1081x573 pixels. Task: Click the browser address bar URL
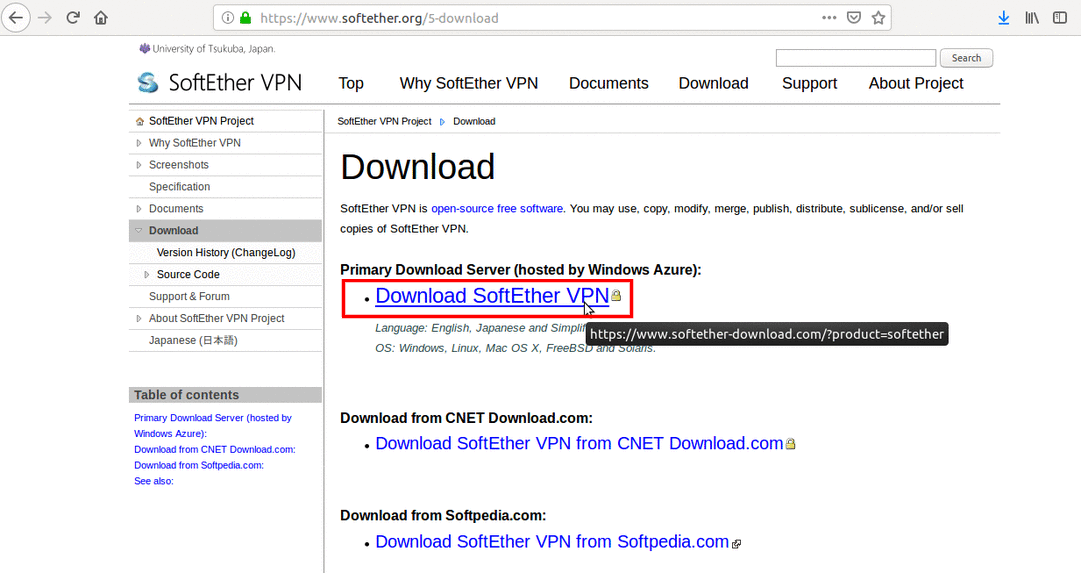[x=379, y=18]
